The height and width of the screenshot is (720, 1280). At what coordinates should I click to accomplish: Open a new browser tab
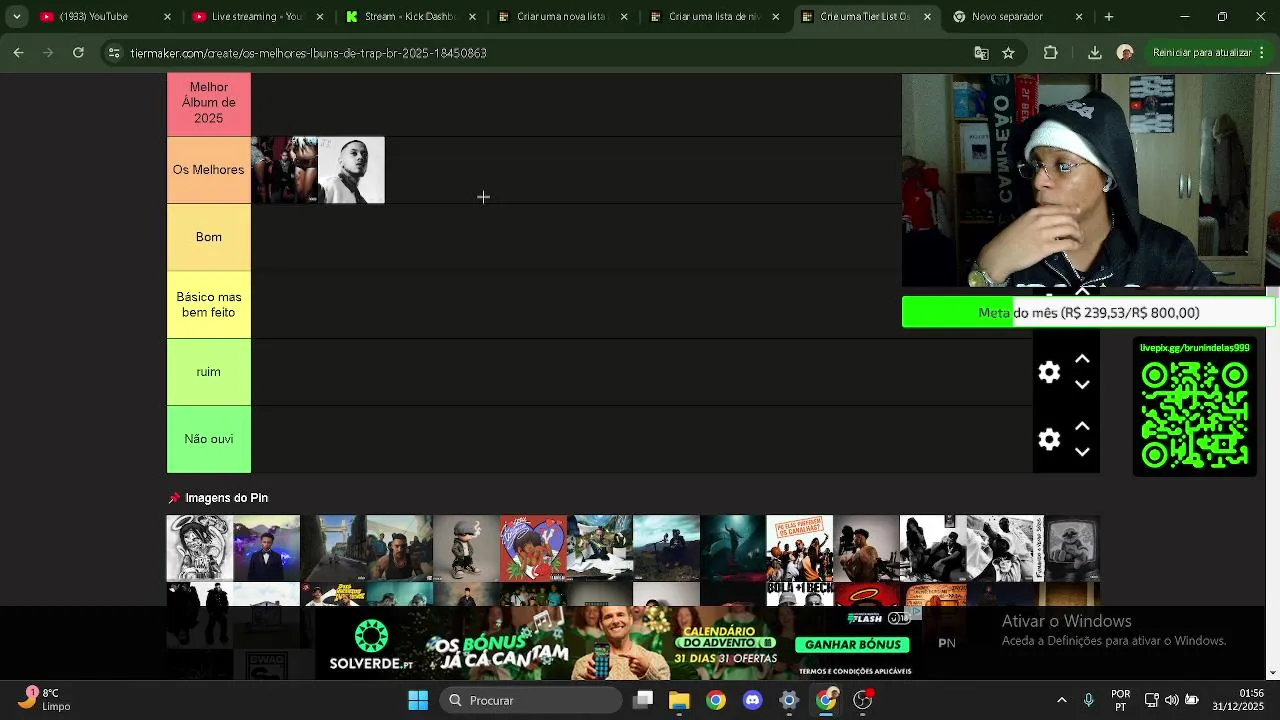point(1108,17)
